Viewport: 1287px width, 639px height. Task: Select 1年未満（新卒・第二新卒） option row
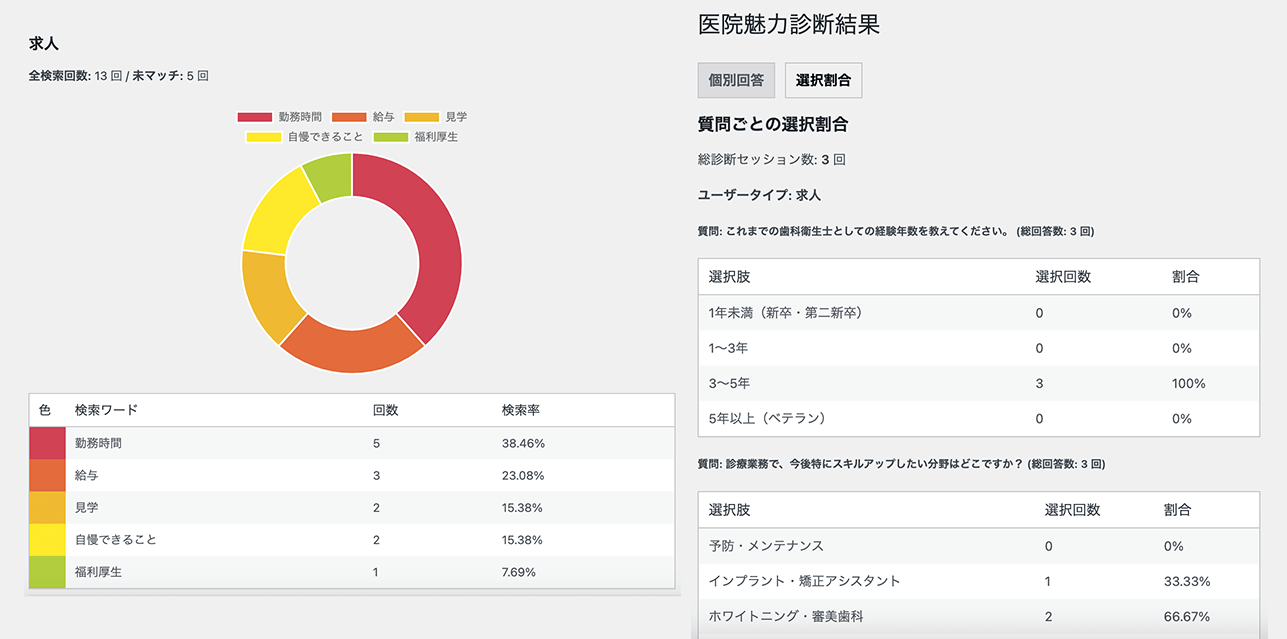979,312
